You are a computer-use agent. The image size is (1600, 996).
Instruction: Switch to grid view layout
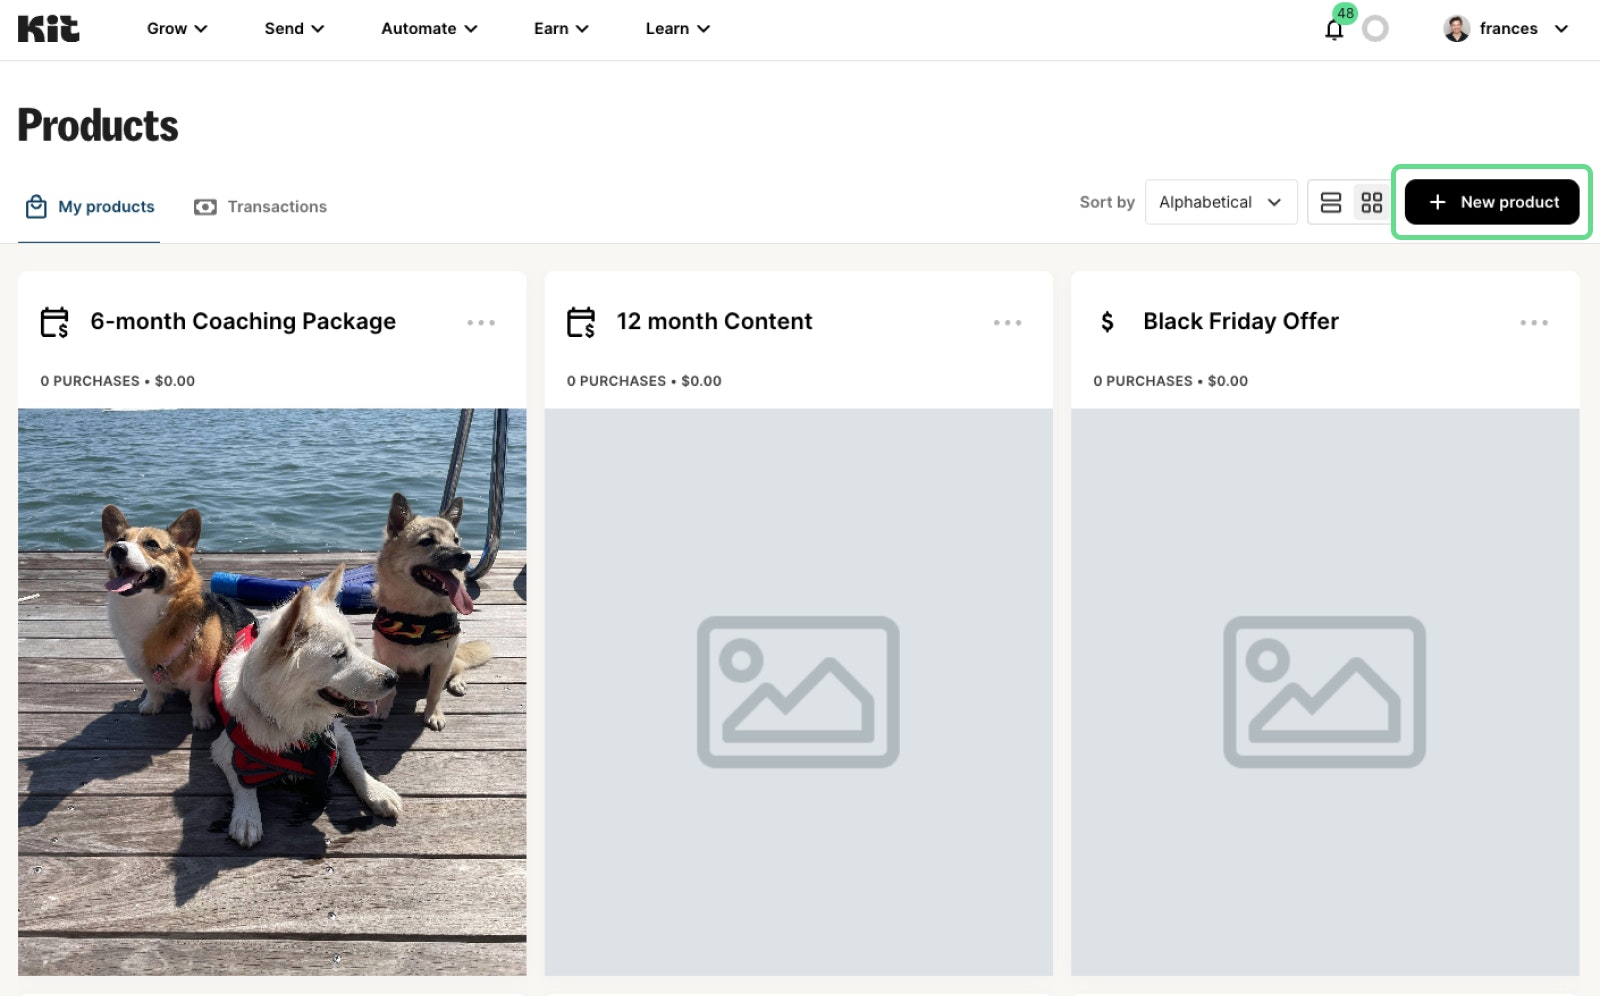[1371, 202]
